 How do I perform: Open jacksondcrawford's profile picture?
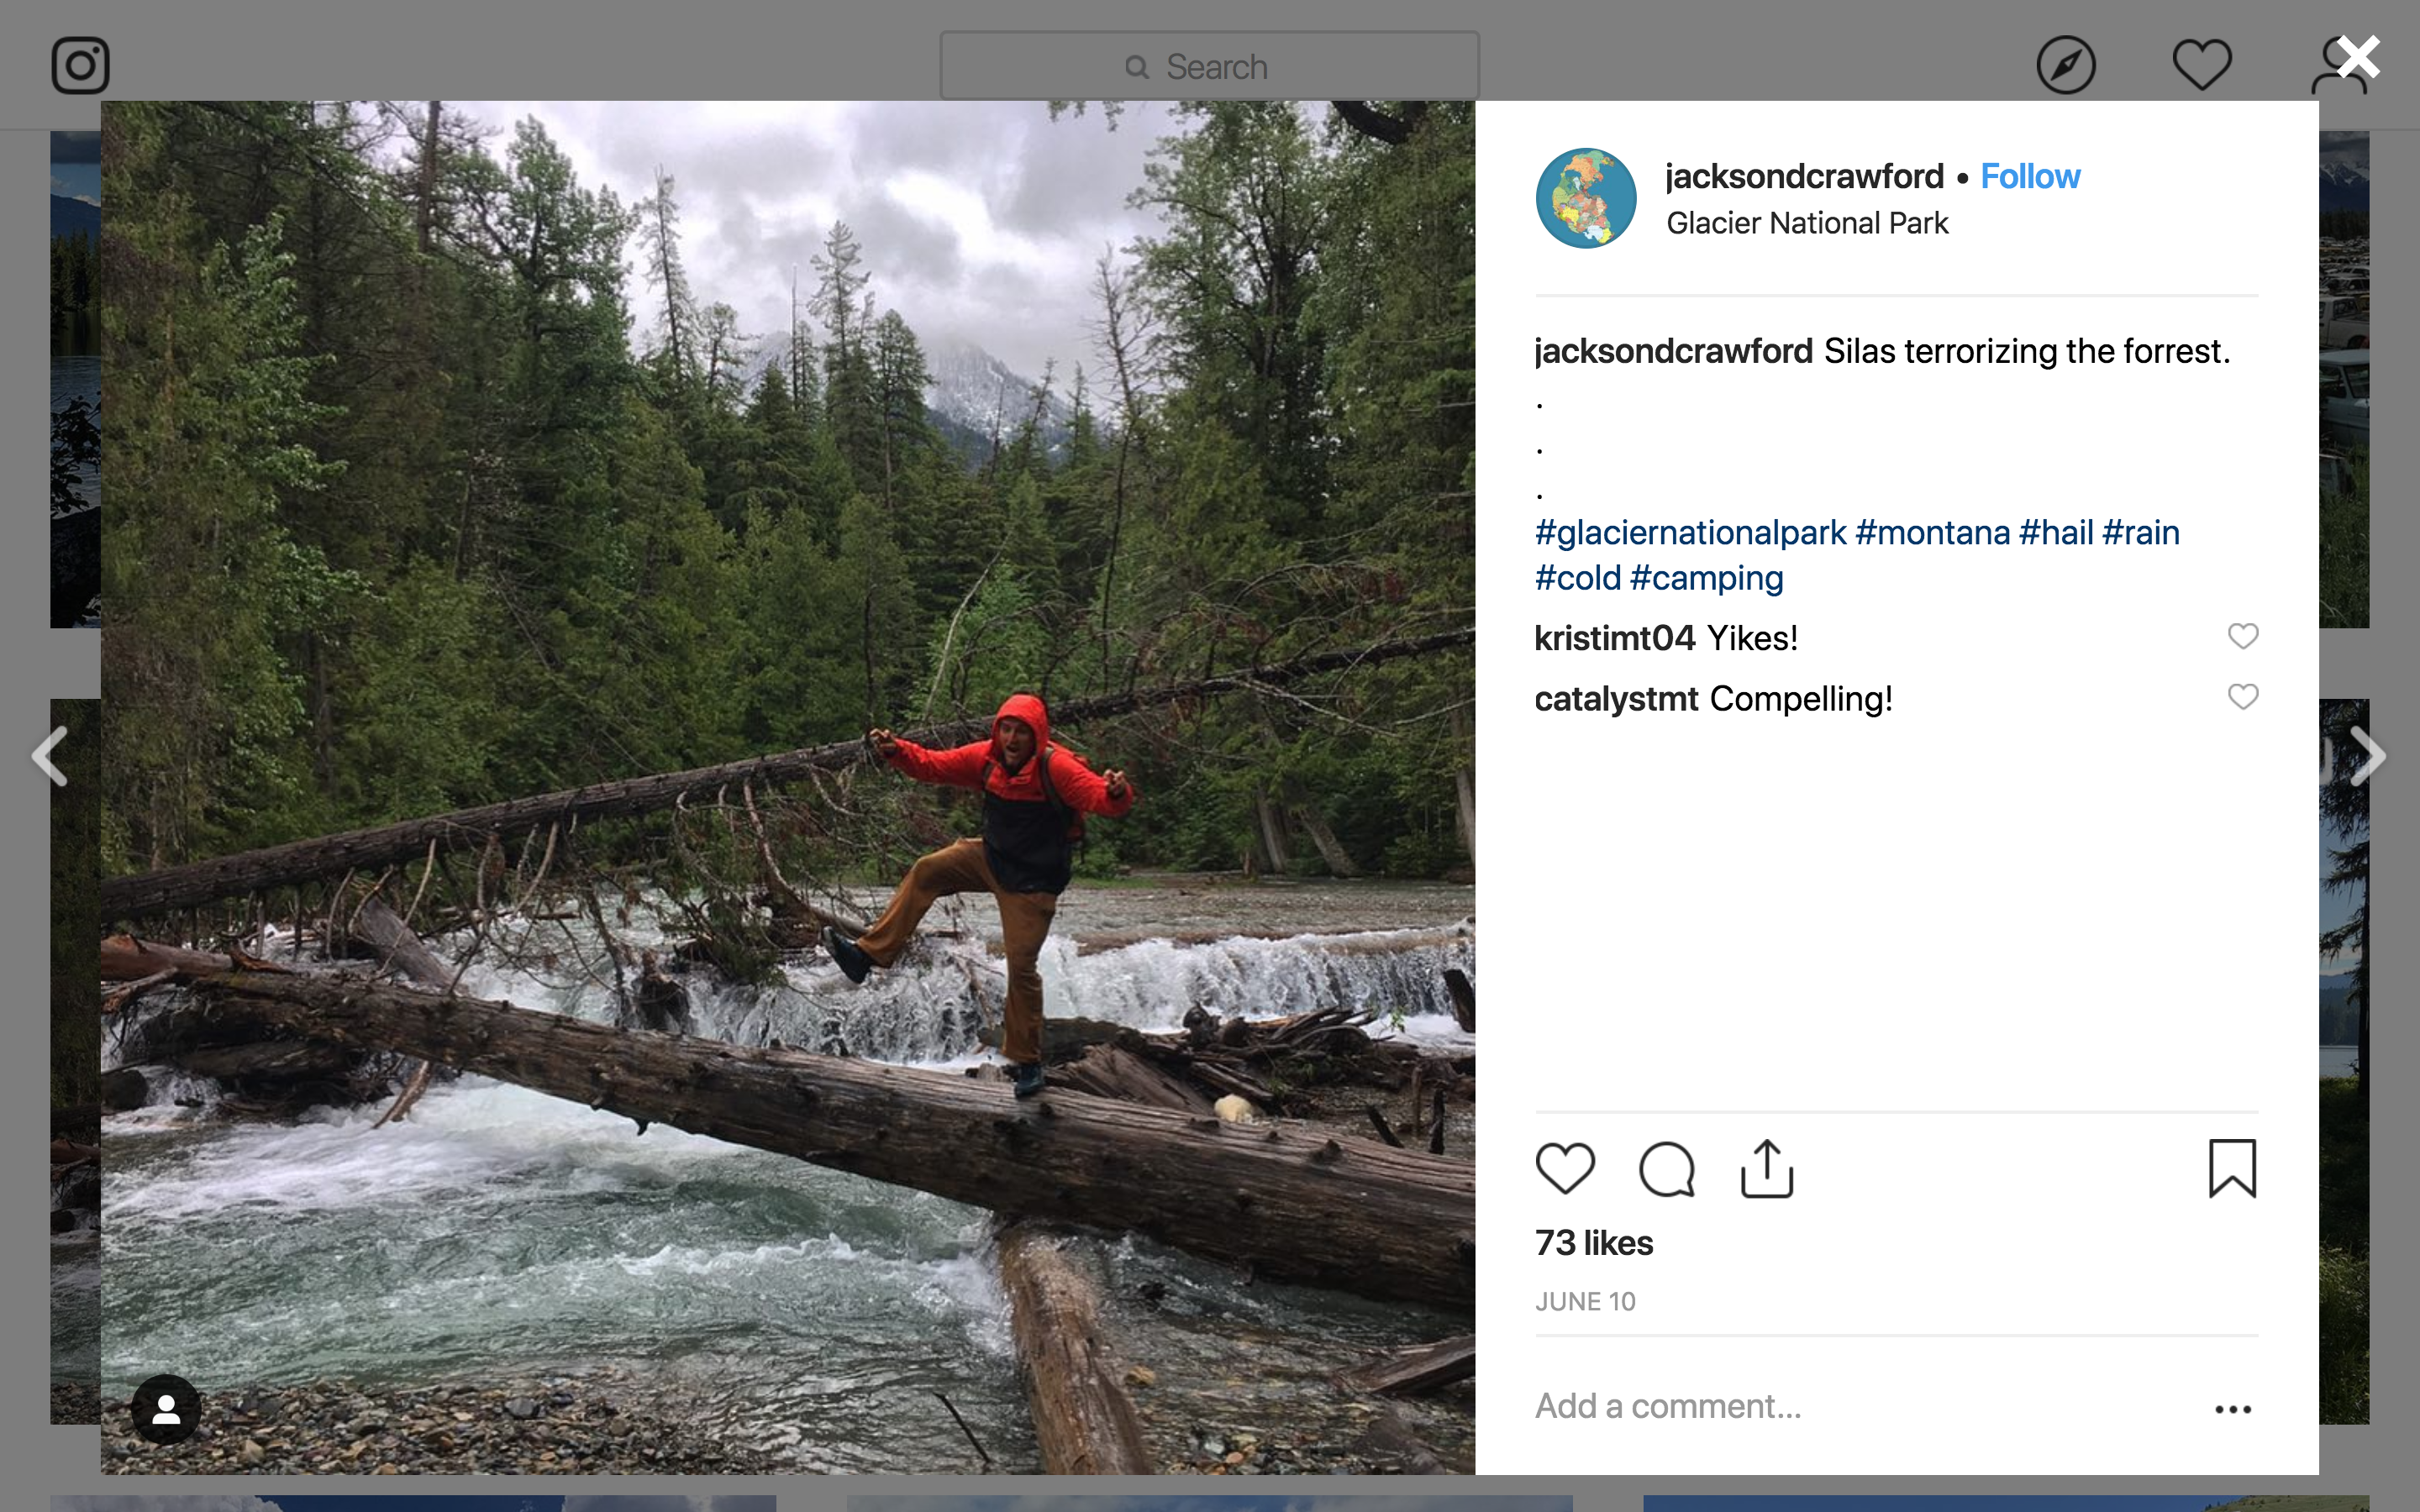(x=1586, y=198)
